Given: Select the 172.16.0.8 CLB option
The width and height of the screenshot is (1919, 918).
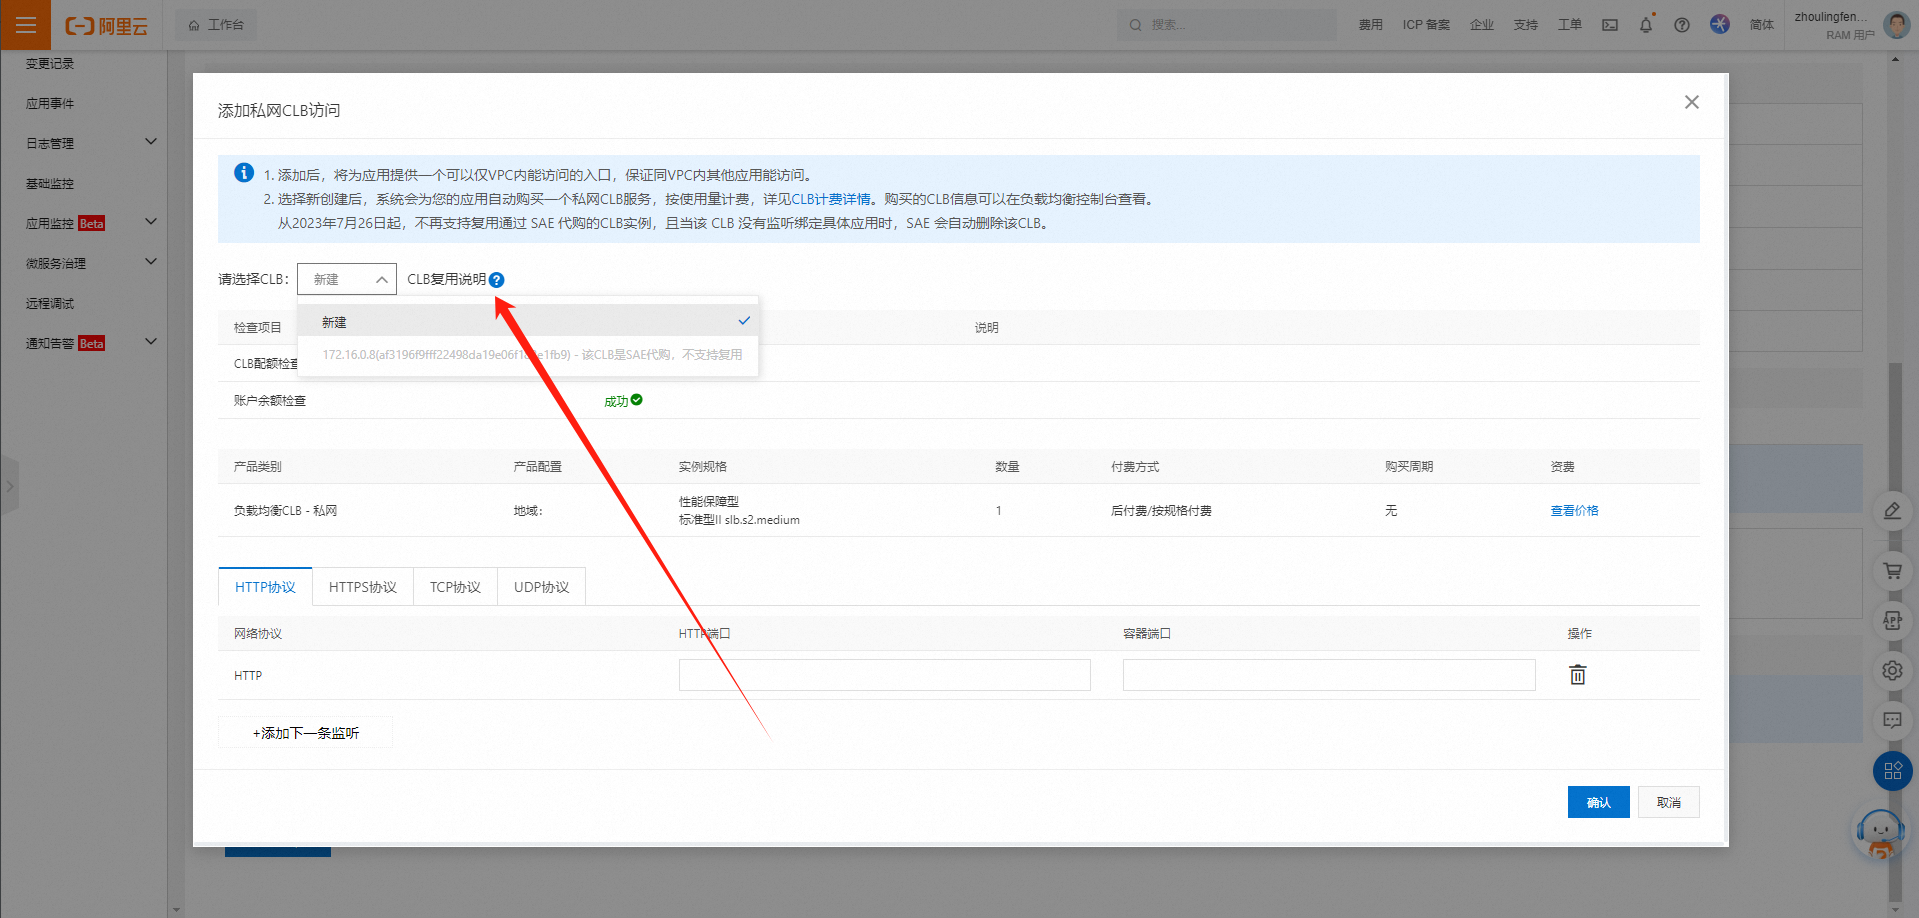Looking at the screenshot, I should click(528, 355).
